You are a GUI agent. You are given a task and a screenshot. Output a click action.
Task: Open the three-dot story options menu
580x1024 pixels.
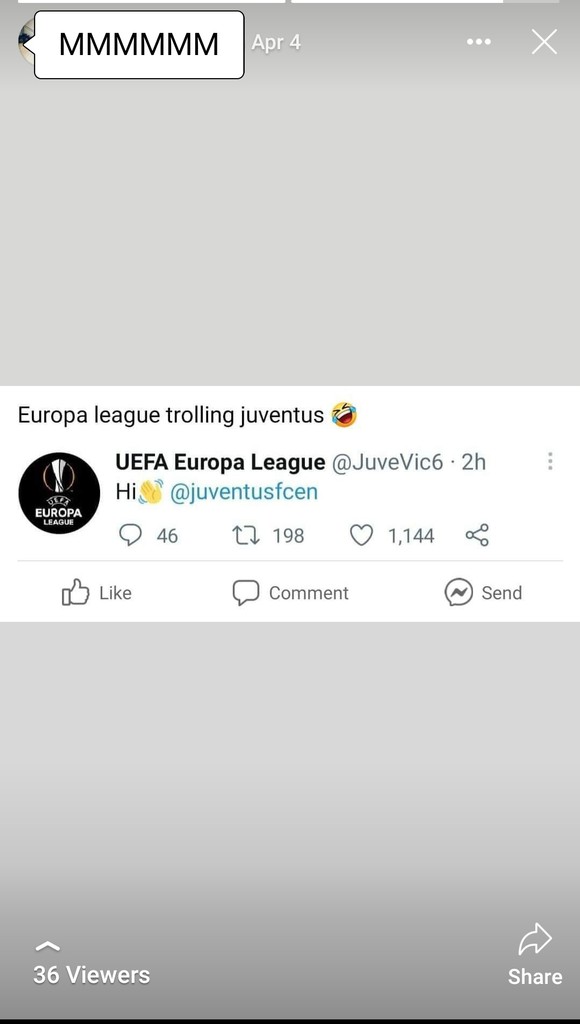pyautogui.click(x=478, y=42)
